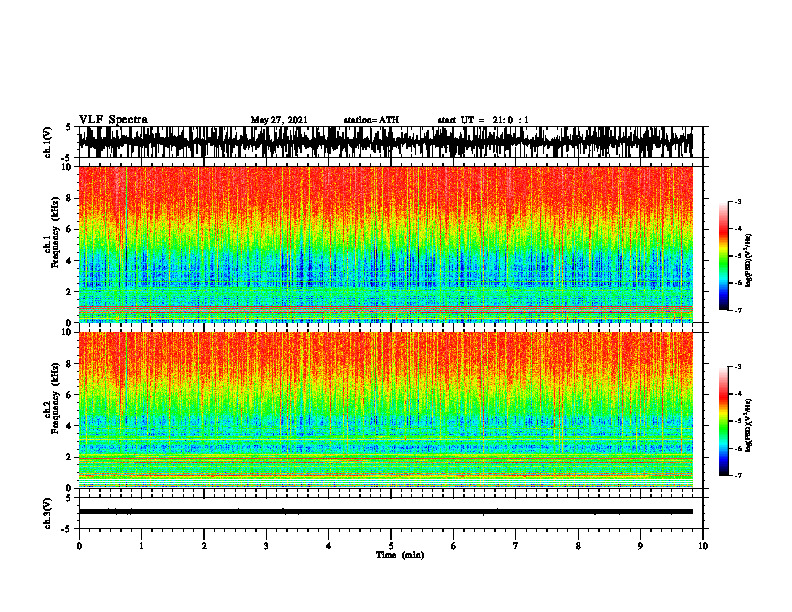Screen dimensions: 792x612
Task: Click the "8" kHz tick on ch.2 frequency axis
Action: point(70,364)
